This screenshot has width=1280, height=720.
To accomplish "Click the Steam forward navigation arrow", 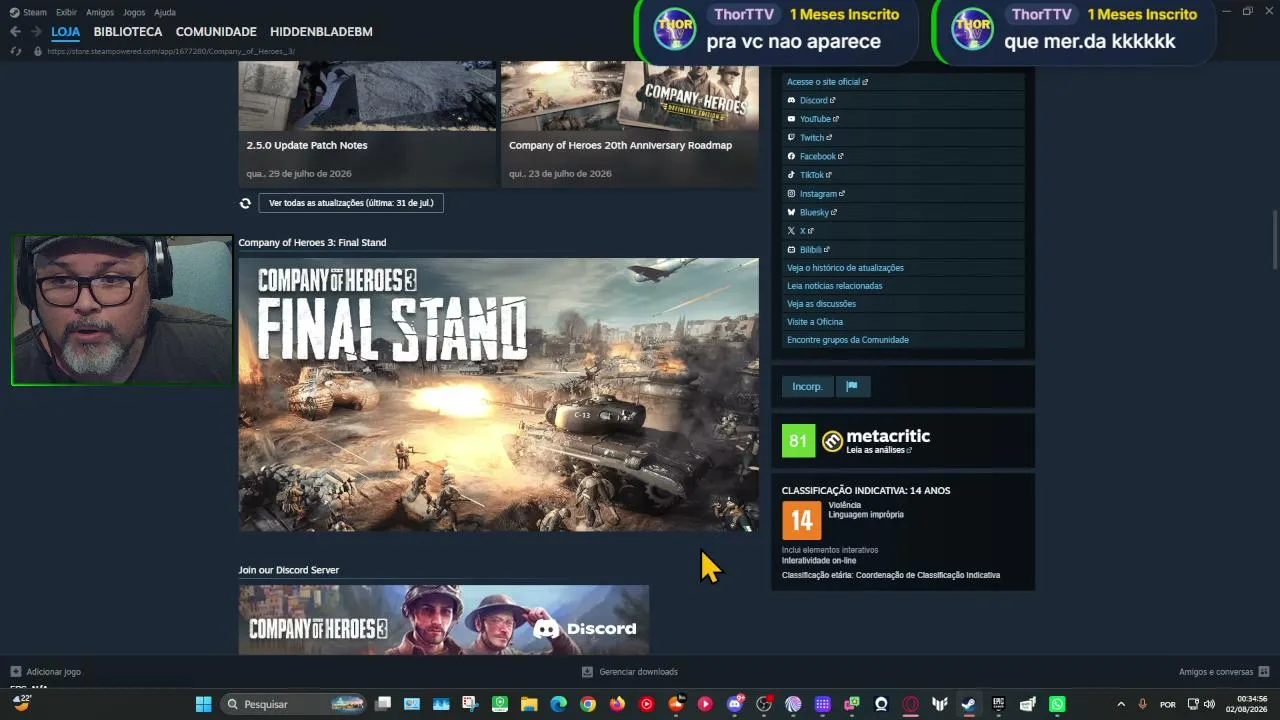I will point(36,32).
